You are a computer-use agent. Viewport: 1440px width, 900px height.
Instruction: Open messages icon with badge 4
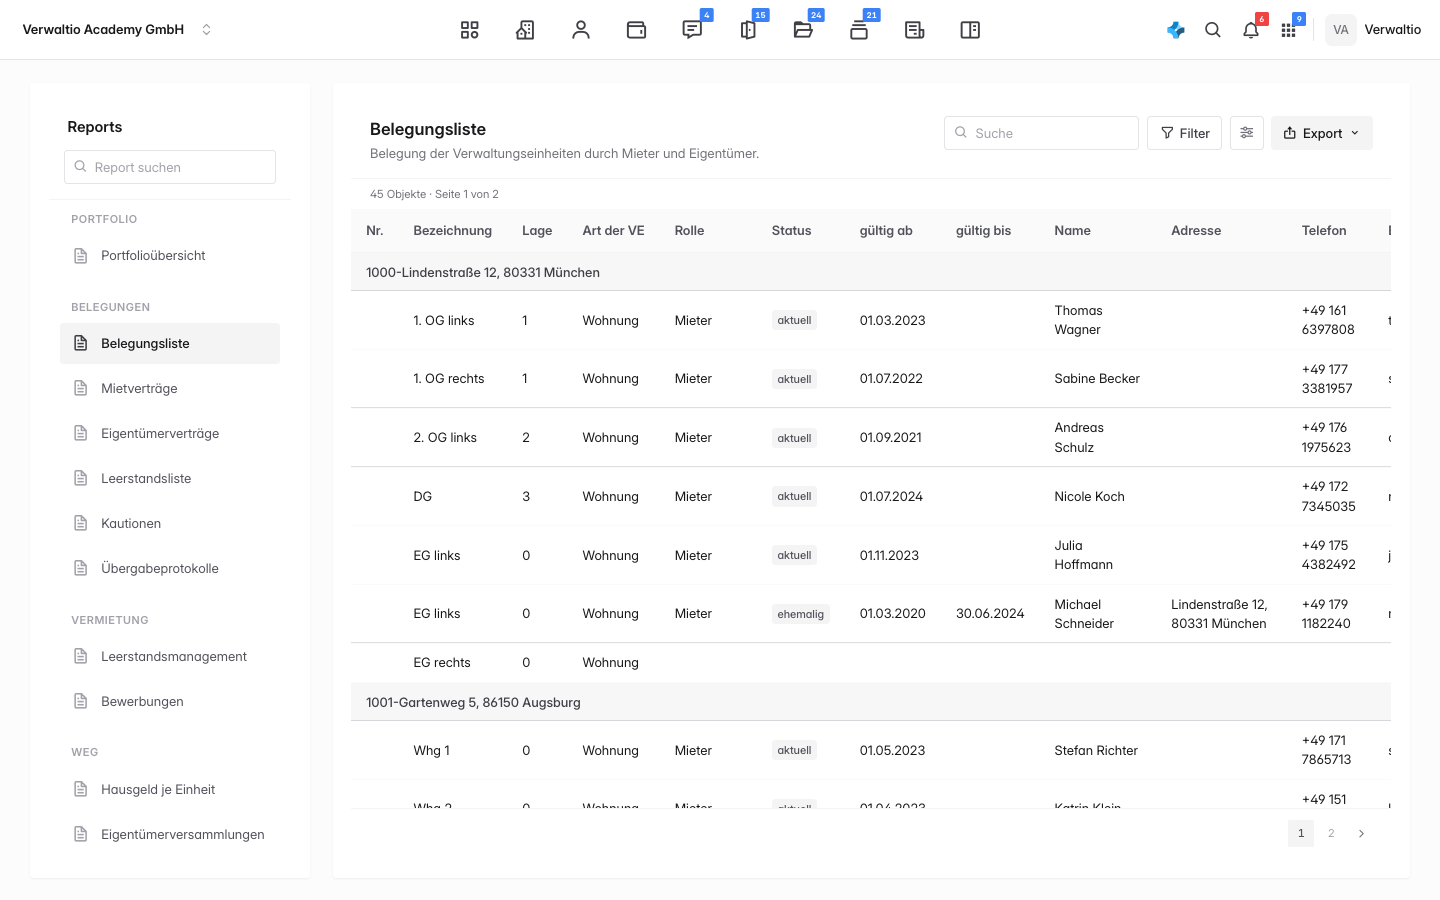tap(692, 30)
